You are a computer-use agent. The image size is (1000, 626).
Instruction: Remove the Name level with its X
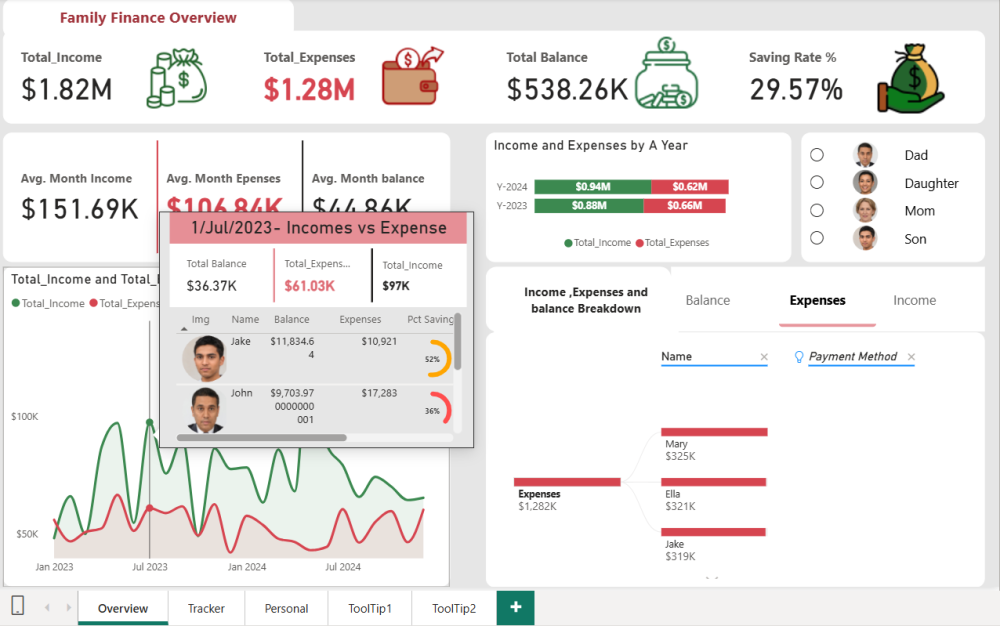(x=764, y=357)
